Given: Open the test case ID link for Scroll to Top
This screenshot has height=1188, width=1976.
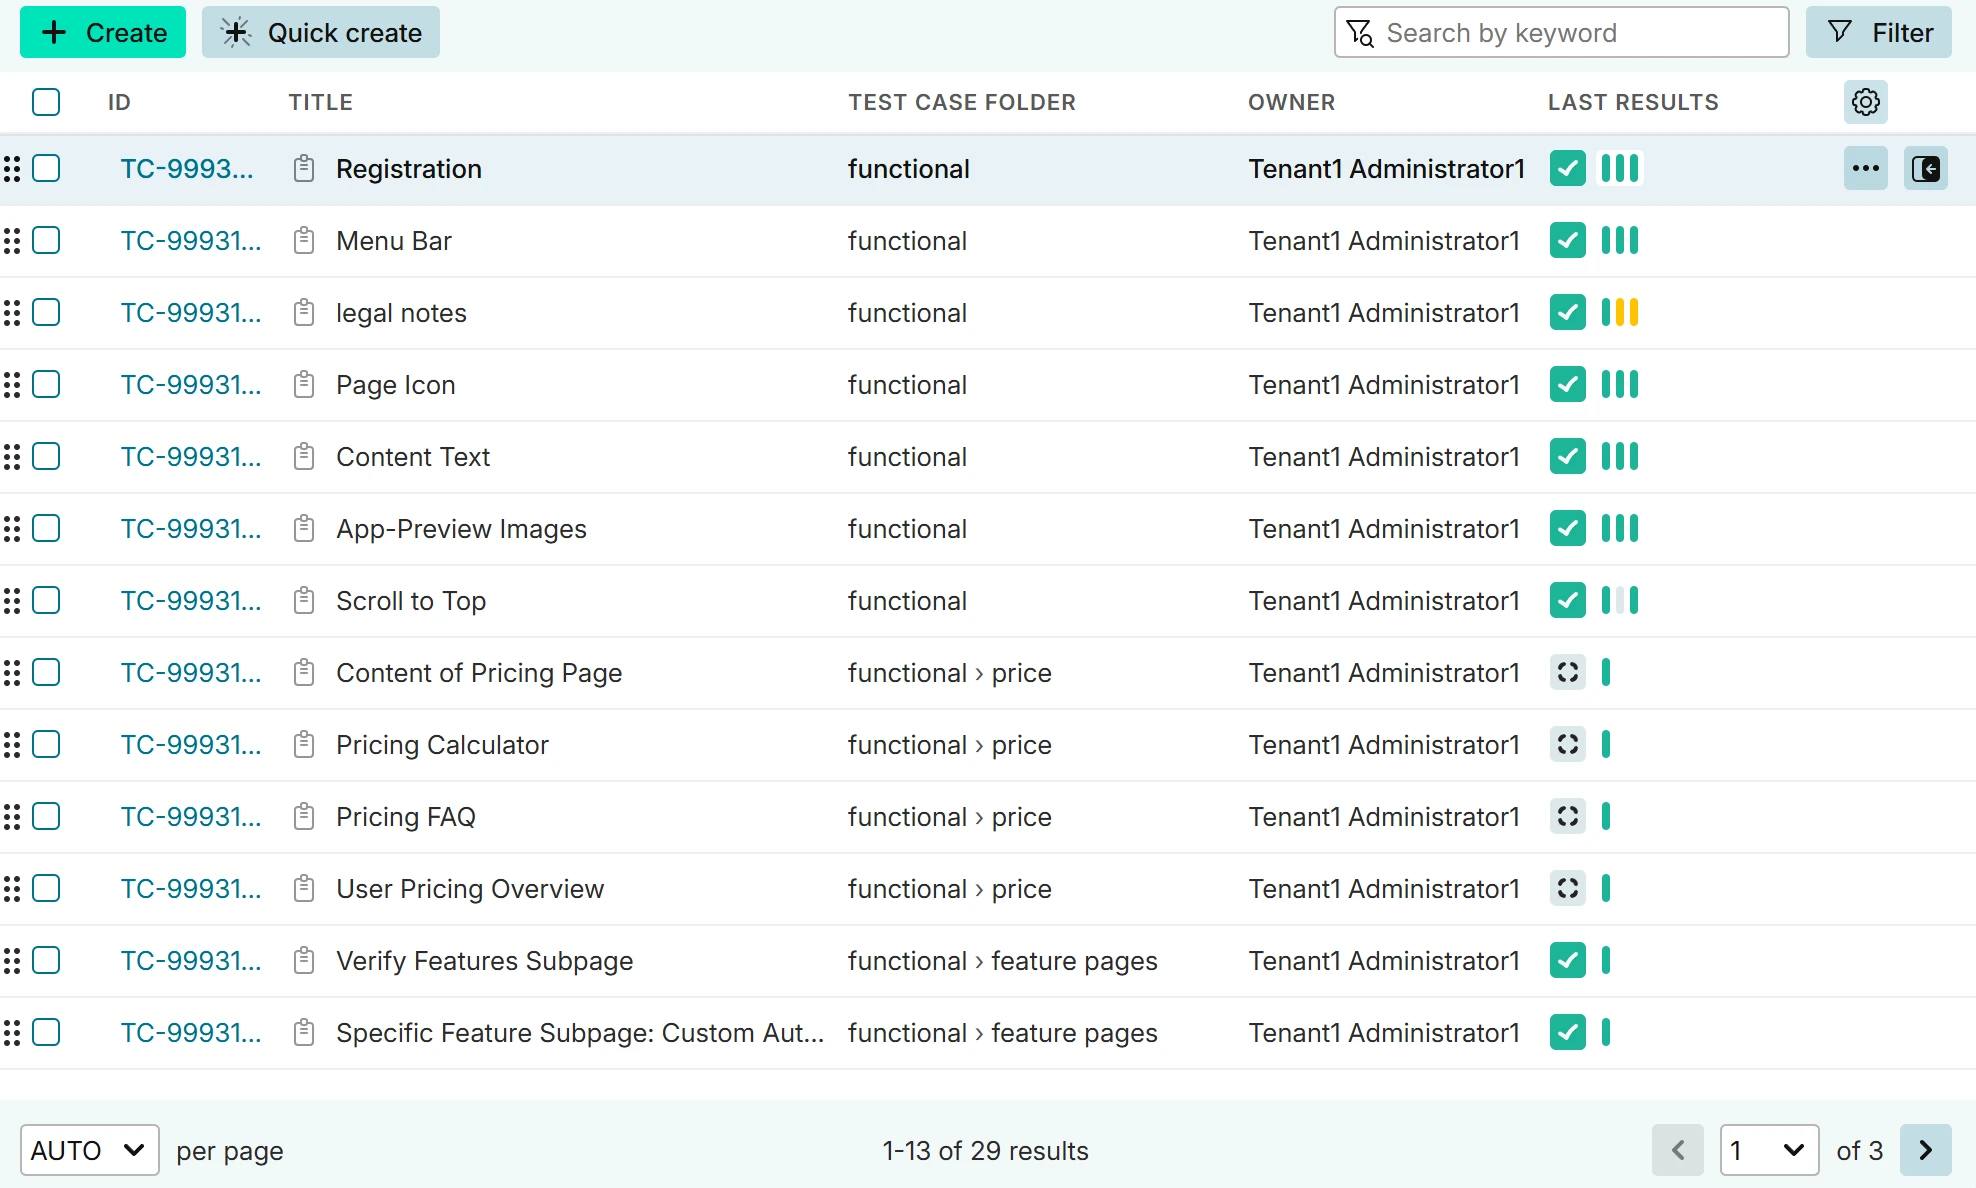Looking at the screenshot, I should (191, 601).
